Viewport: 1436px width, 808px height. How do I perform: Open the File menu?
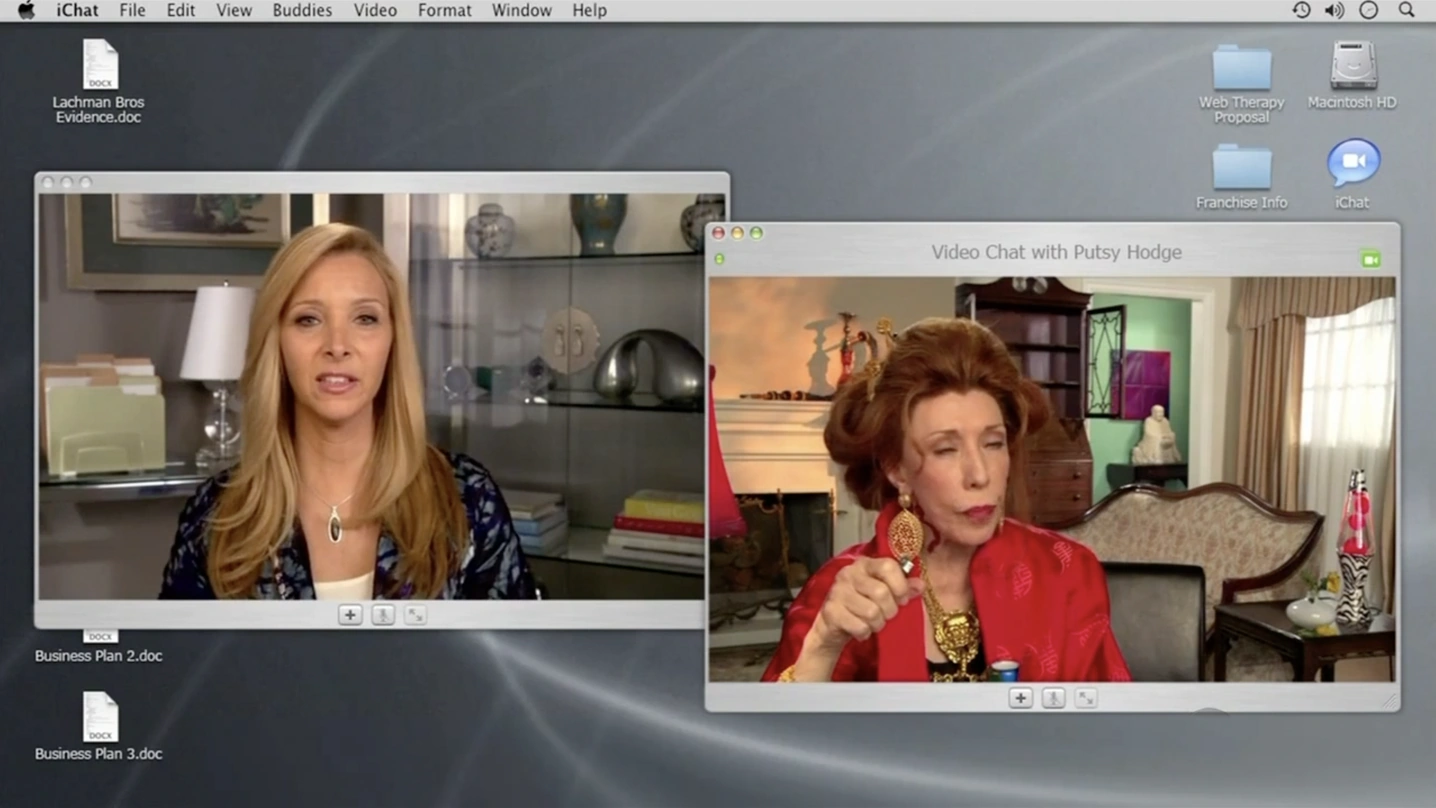point(132,10)
